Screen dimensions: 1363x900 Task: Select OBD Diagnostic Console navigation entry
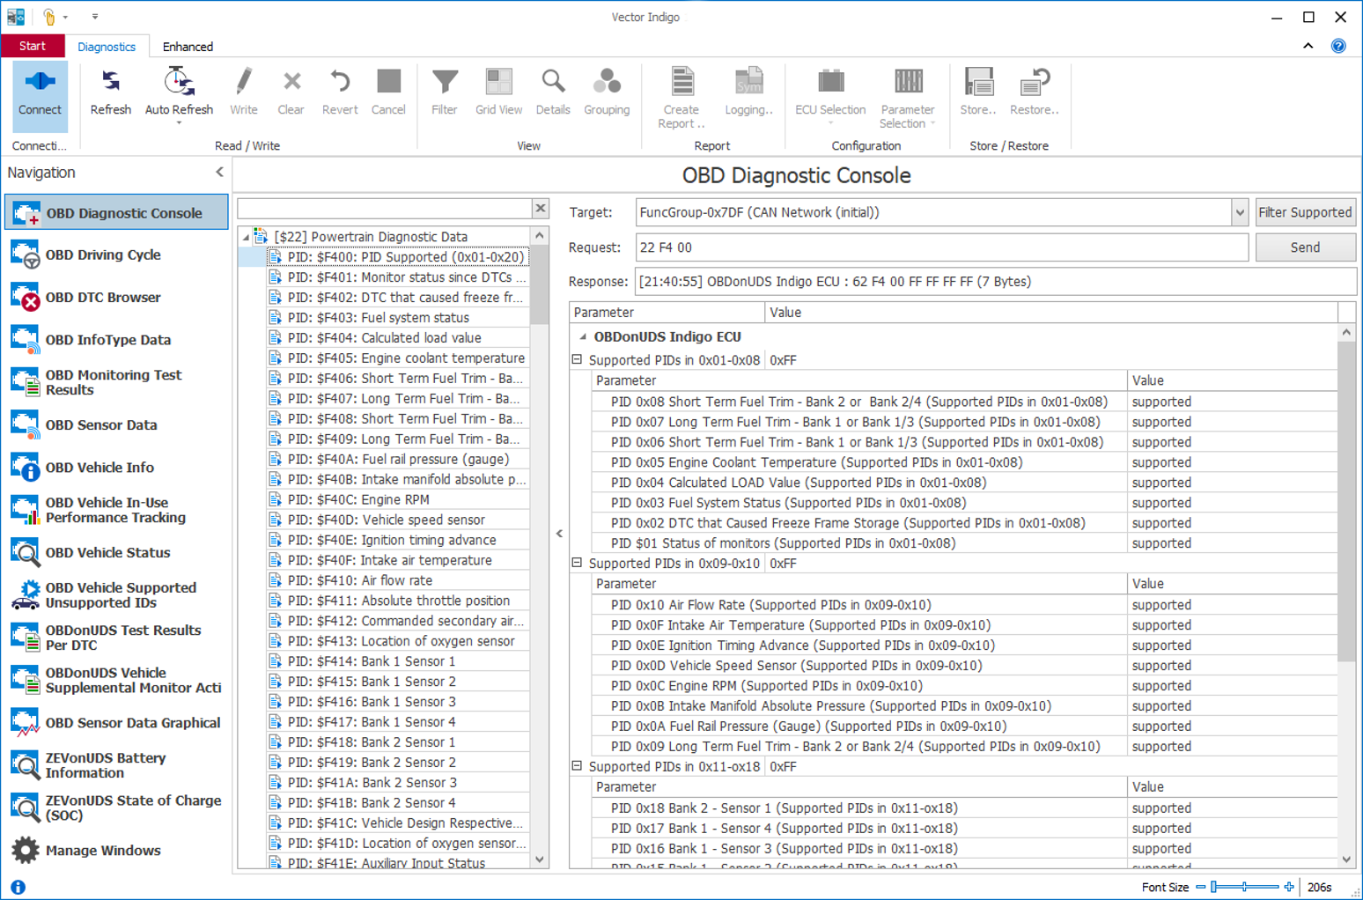coord(116,213)
